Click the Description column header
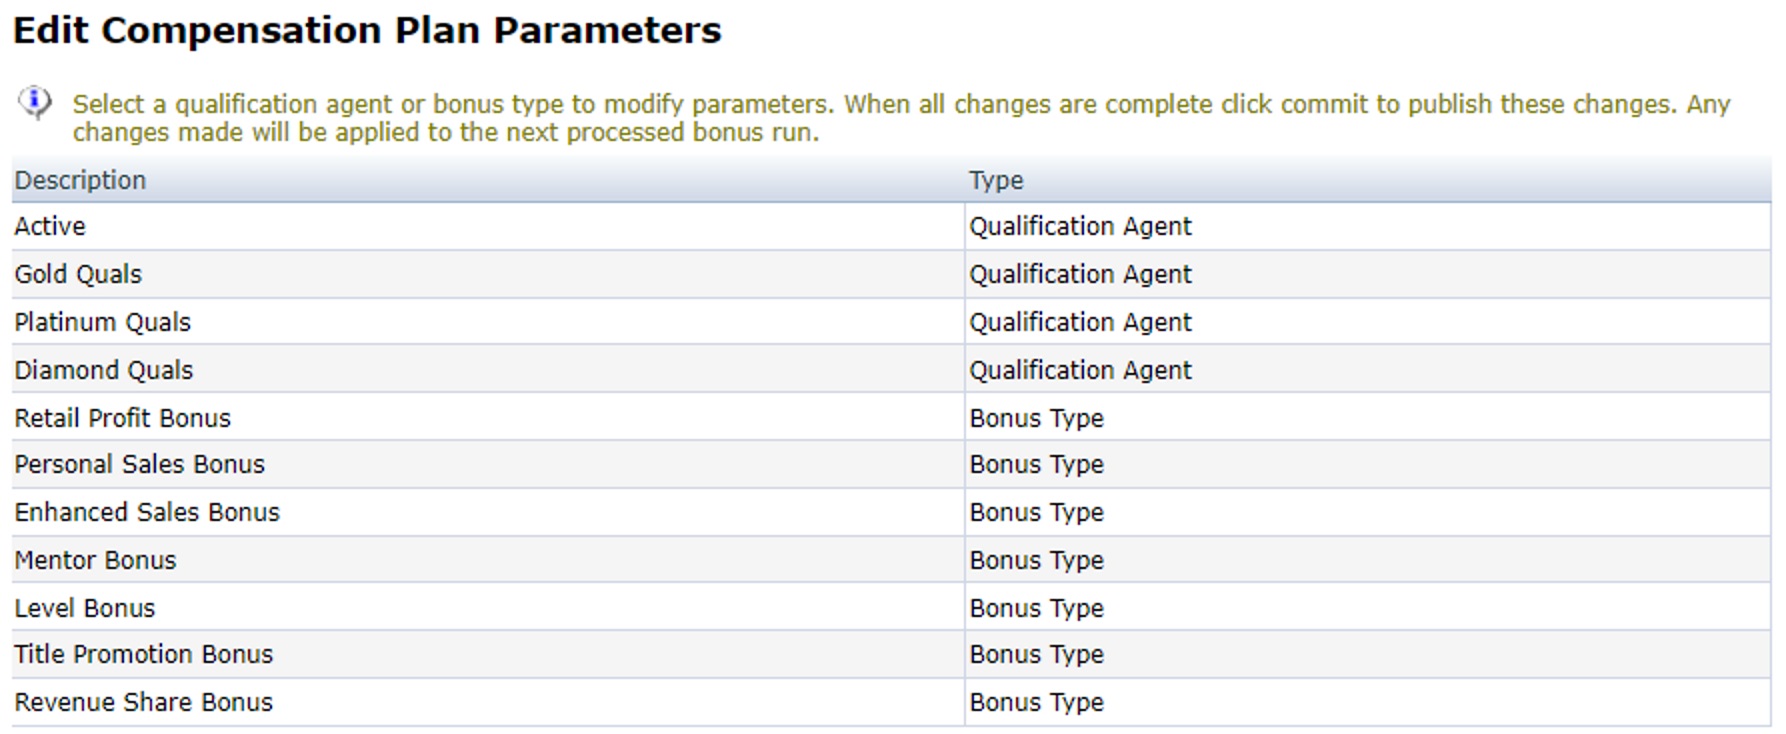This screenshot has width=1786, height=734. pos(80,181)
